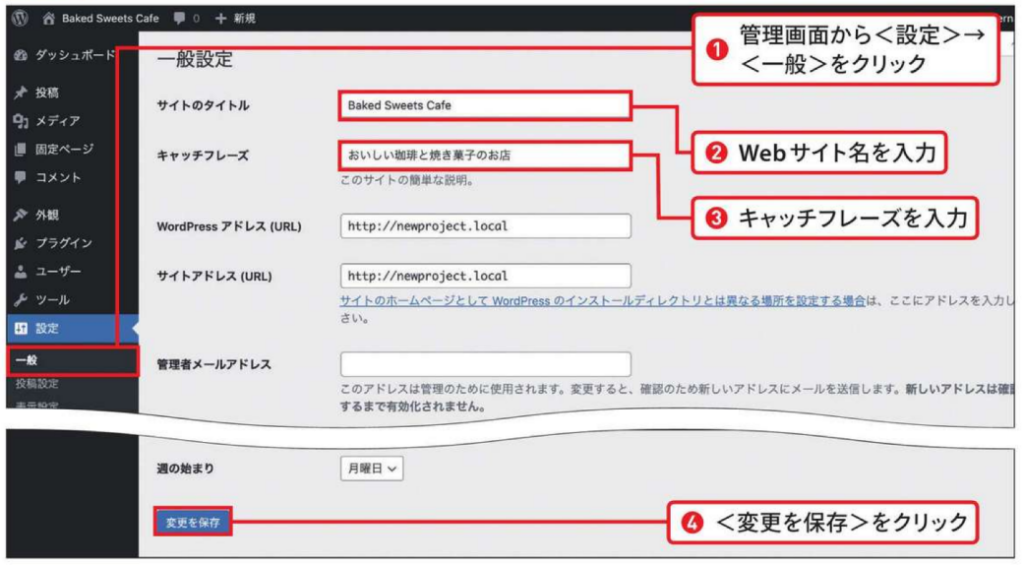Open ユーザー from the sidebar
Image resolution: width=1024 pixels, height=565 pixels.
[20, 271]
